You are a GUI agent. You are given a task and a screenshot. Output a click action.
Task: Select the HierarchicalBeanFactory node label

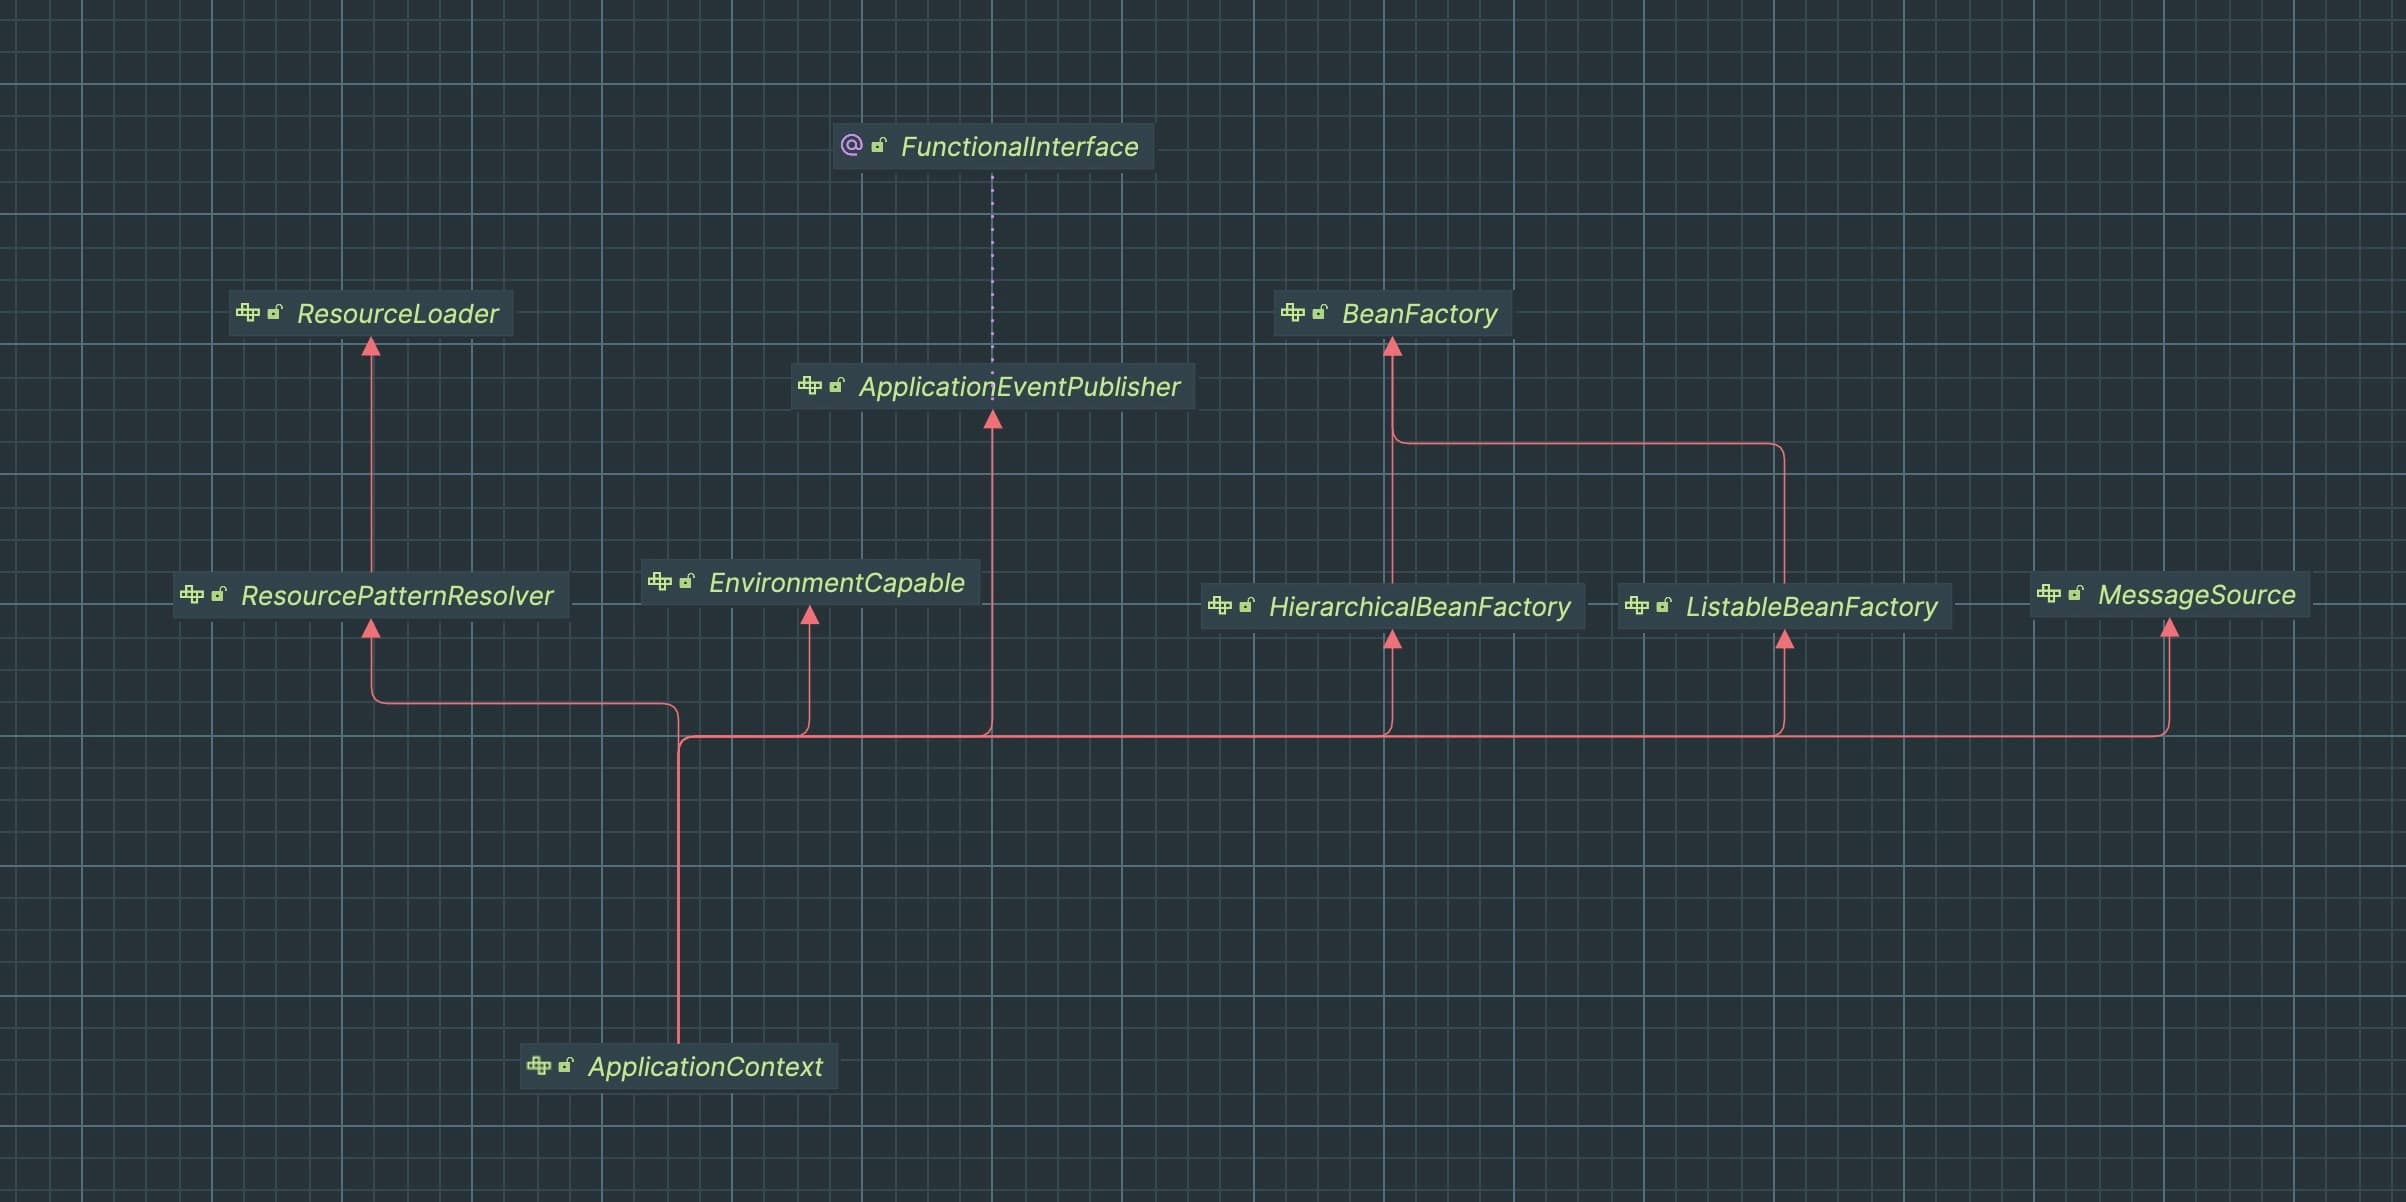coord(1419,607)
